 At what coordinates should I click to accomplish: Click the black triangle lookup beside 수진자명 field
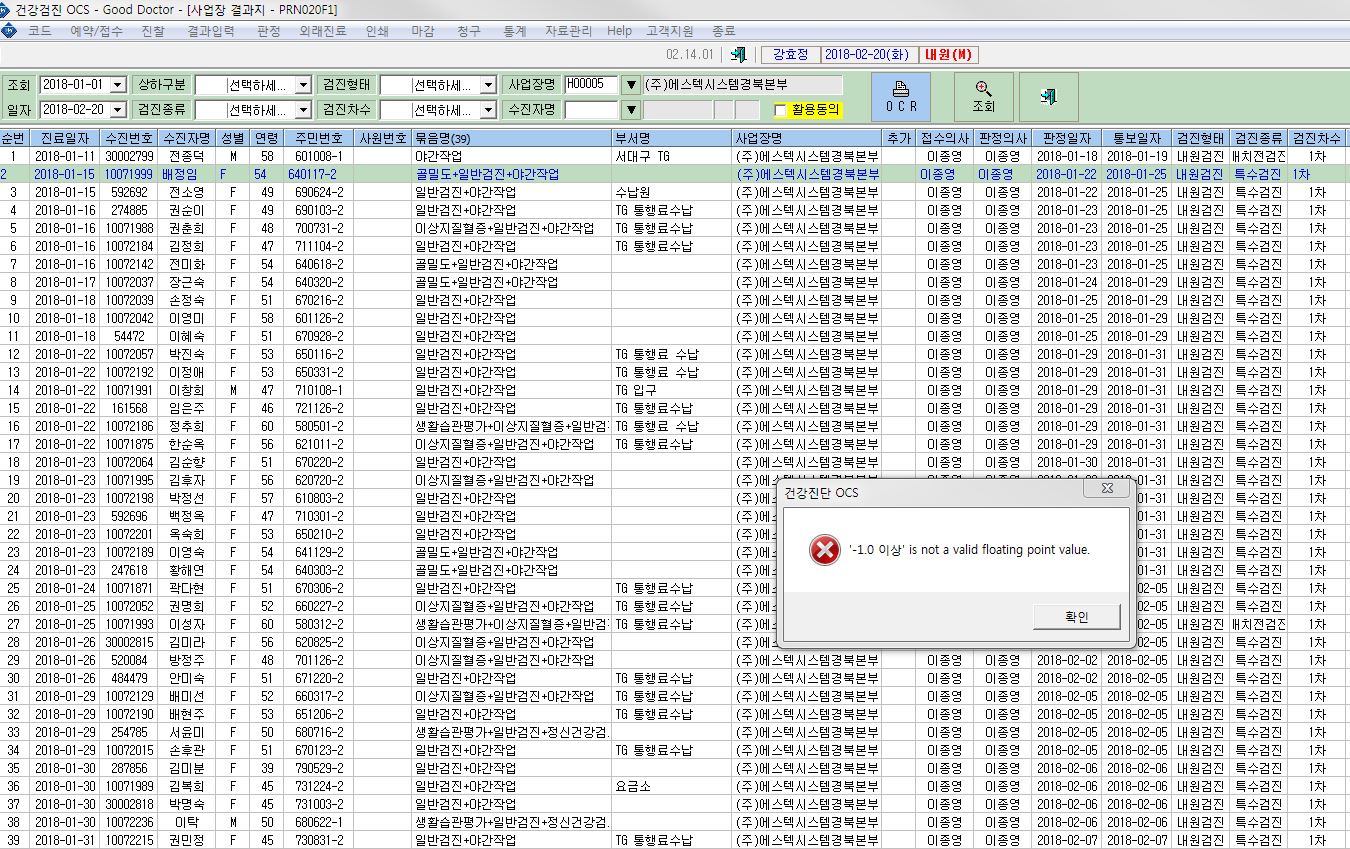[x=631, y=110]
